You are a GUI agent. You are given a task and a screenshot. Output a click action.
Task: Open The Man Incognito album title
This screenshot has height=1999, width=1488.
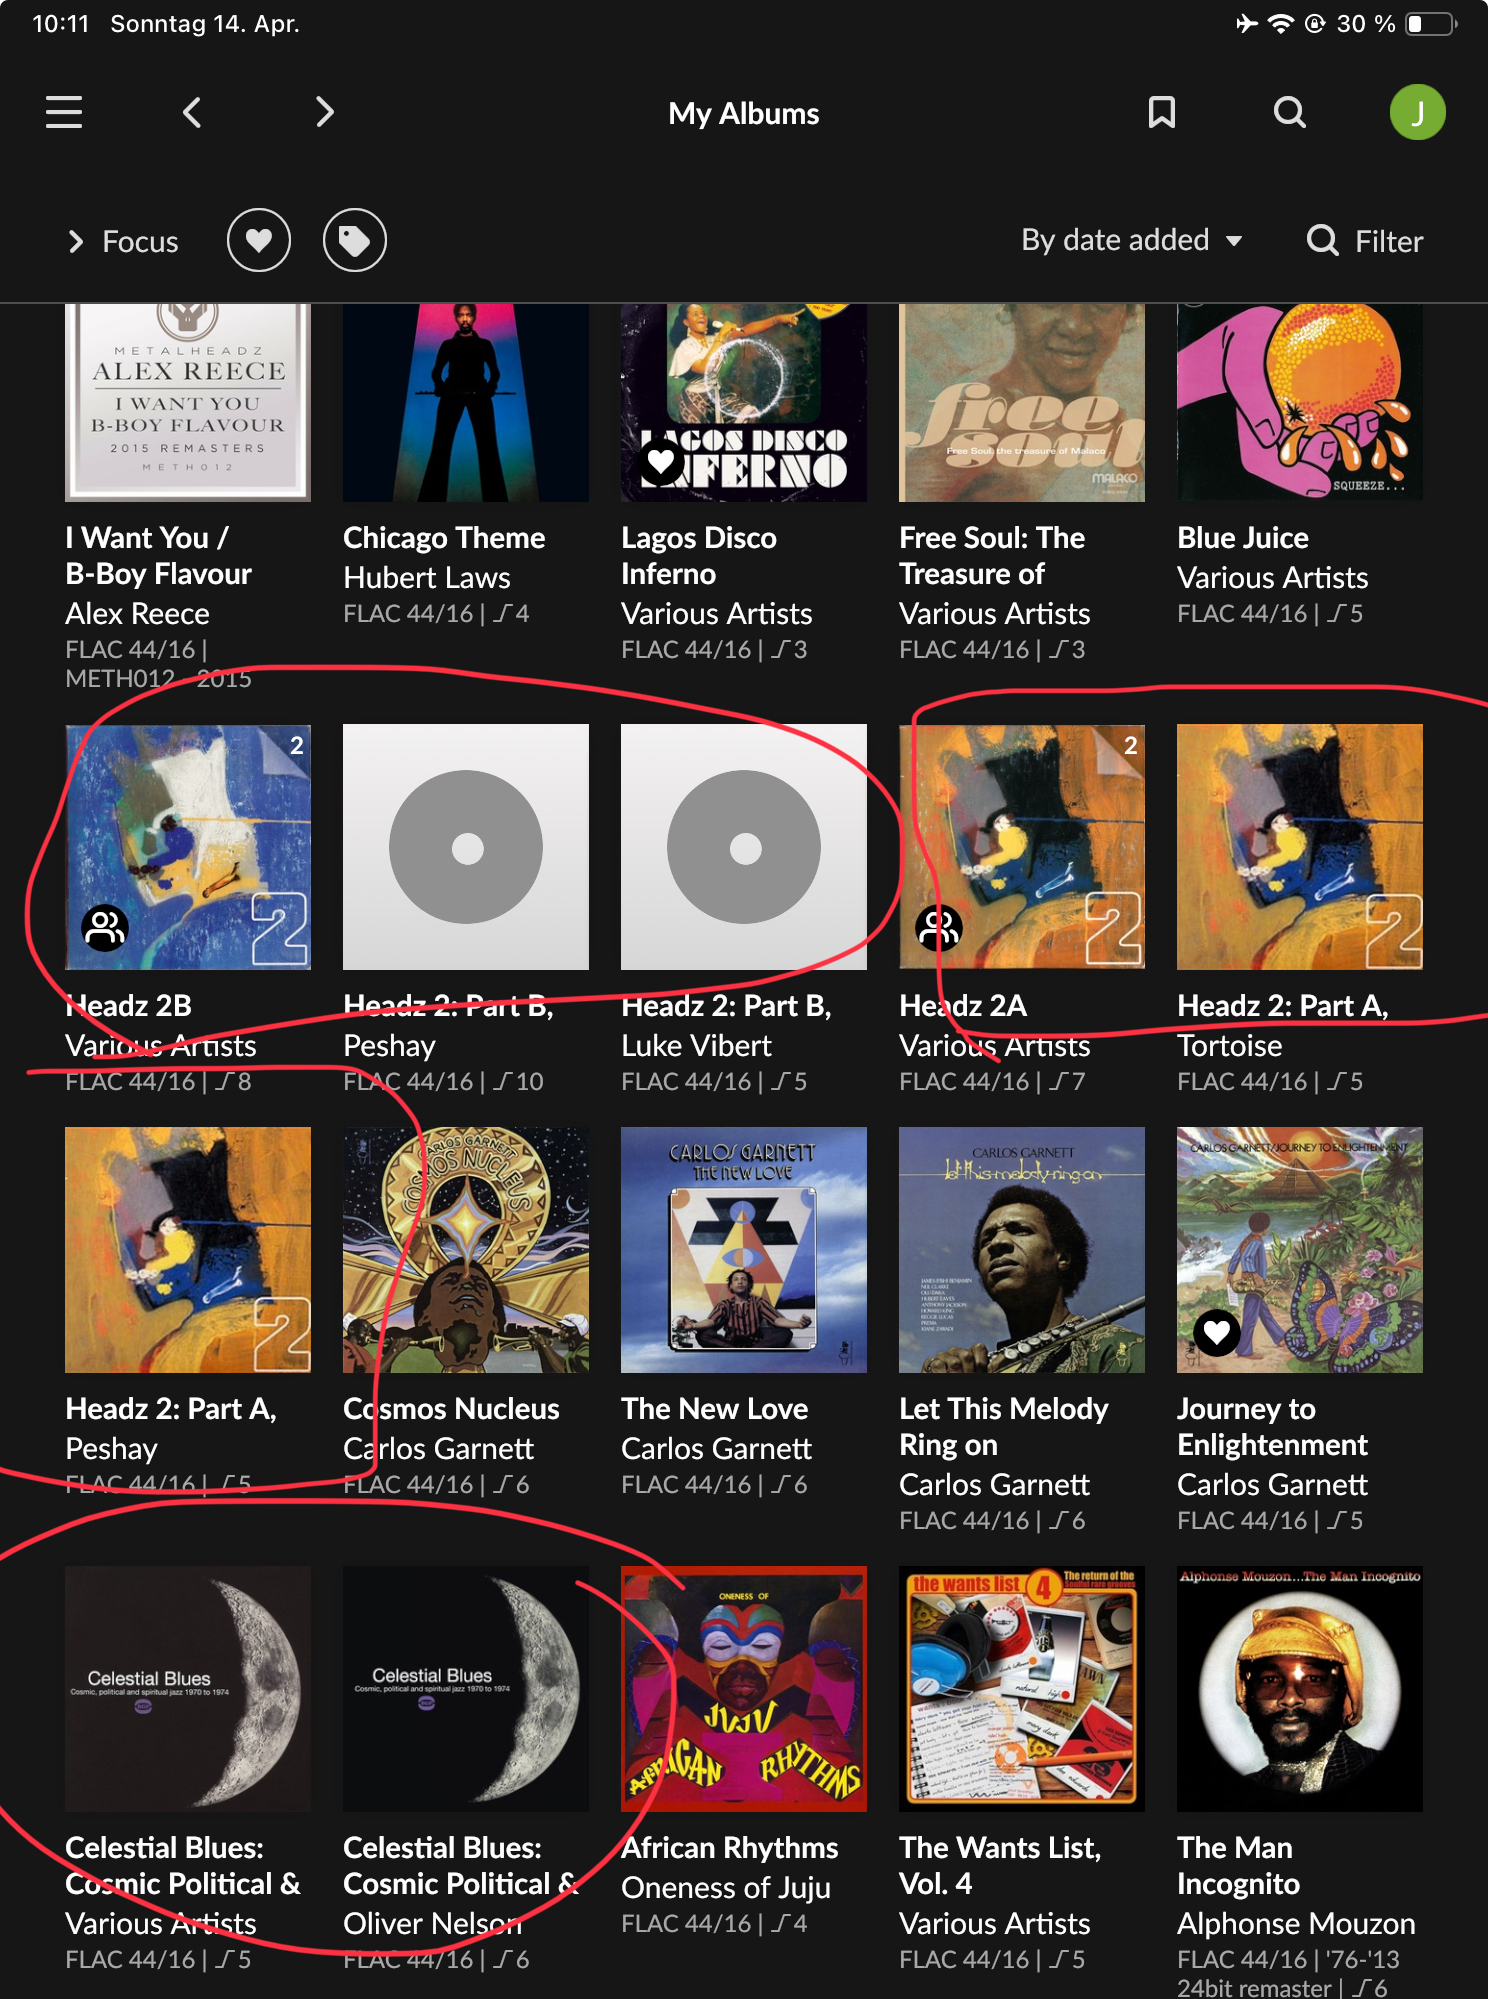(1238, 1865)
